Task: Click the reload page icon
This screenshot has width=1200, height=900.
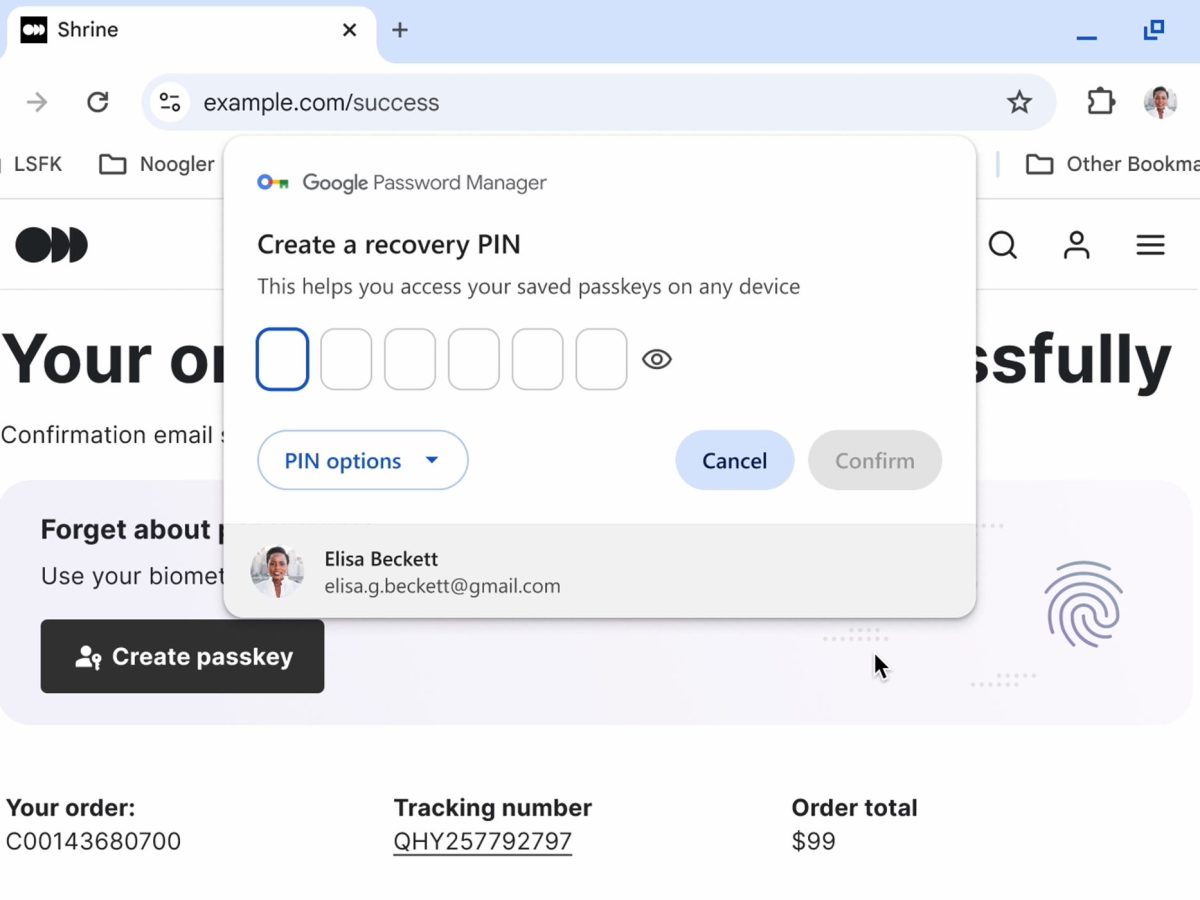Action: tap(97, 102)
